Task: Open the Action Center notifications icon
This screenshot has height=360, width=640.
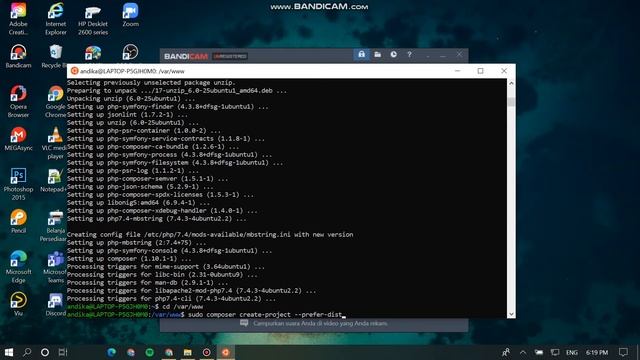Action: point(623,352)
